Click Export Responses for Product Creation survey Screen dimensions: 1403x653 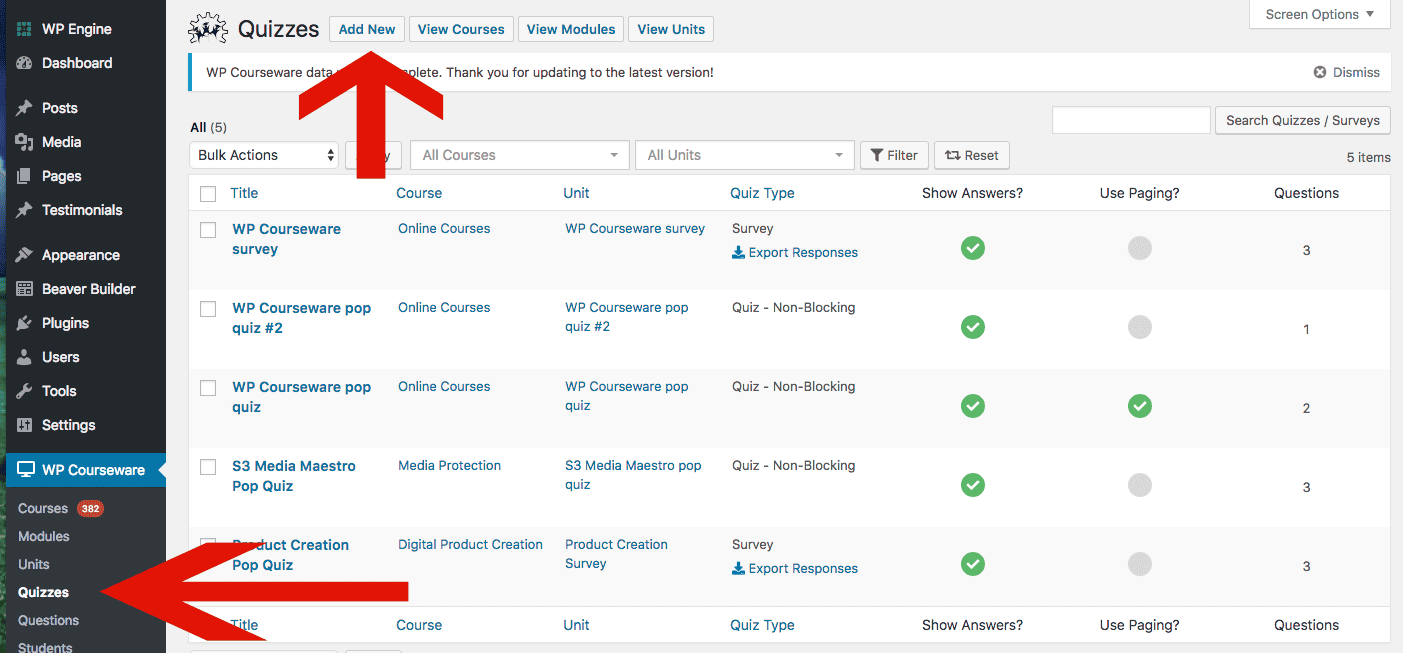795,568
